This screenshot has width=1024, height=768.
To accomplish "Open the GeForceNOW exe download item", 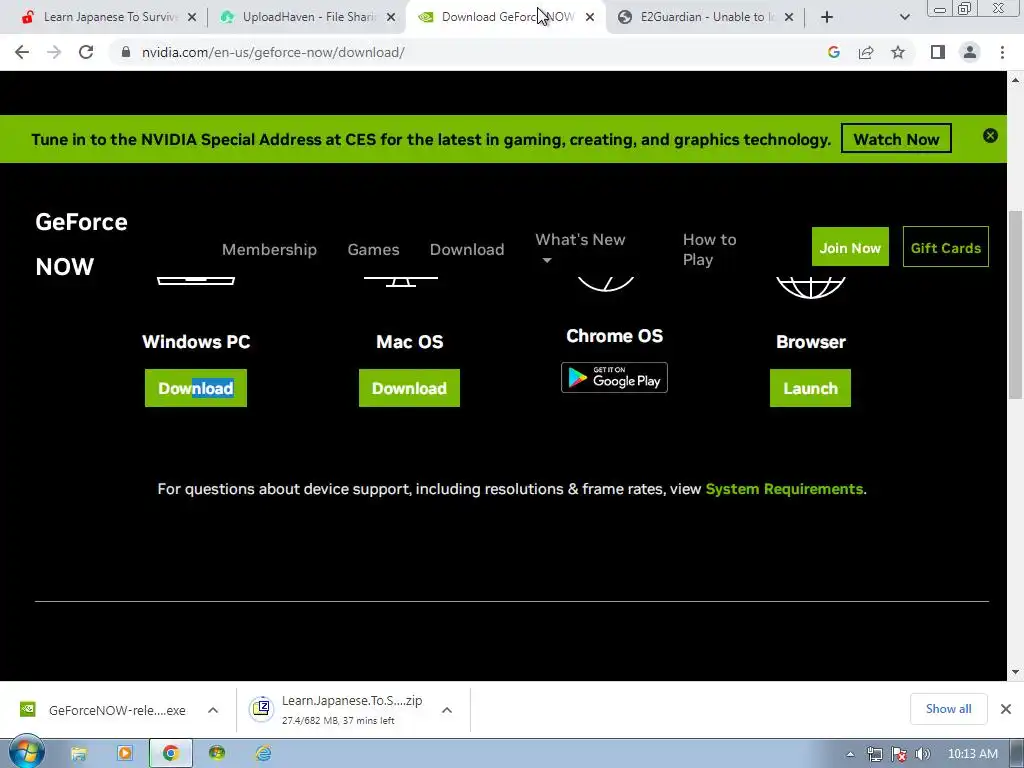I will click(x=104, y=710).
